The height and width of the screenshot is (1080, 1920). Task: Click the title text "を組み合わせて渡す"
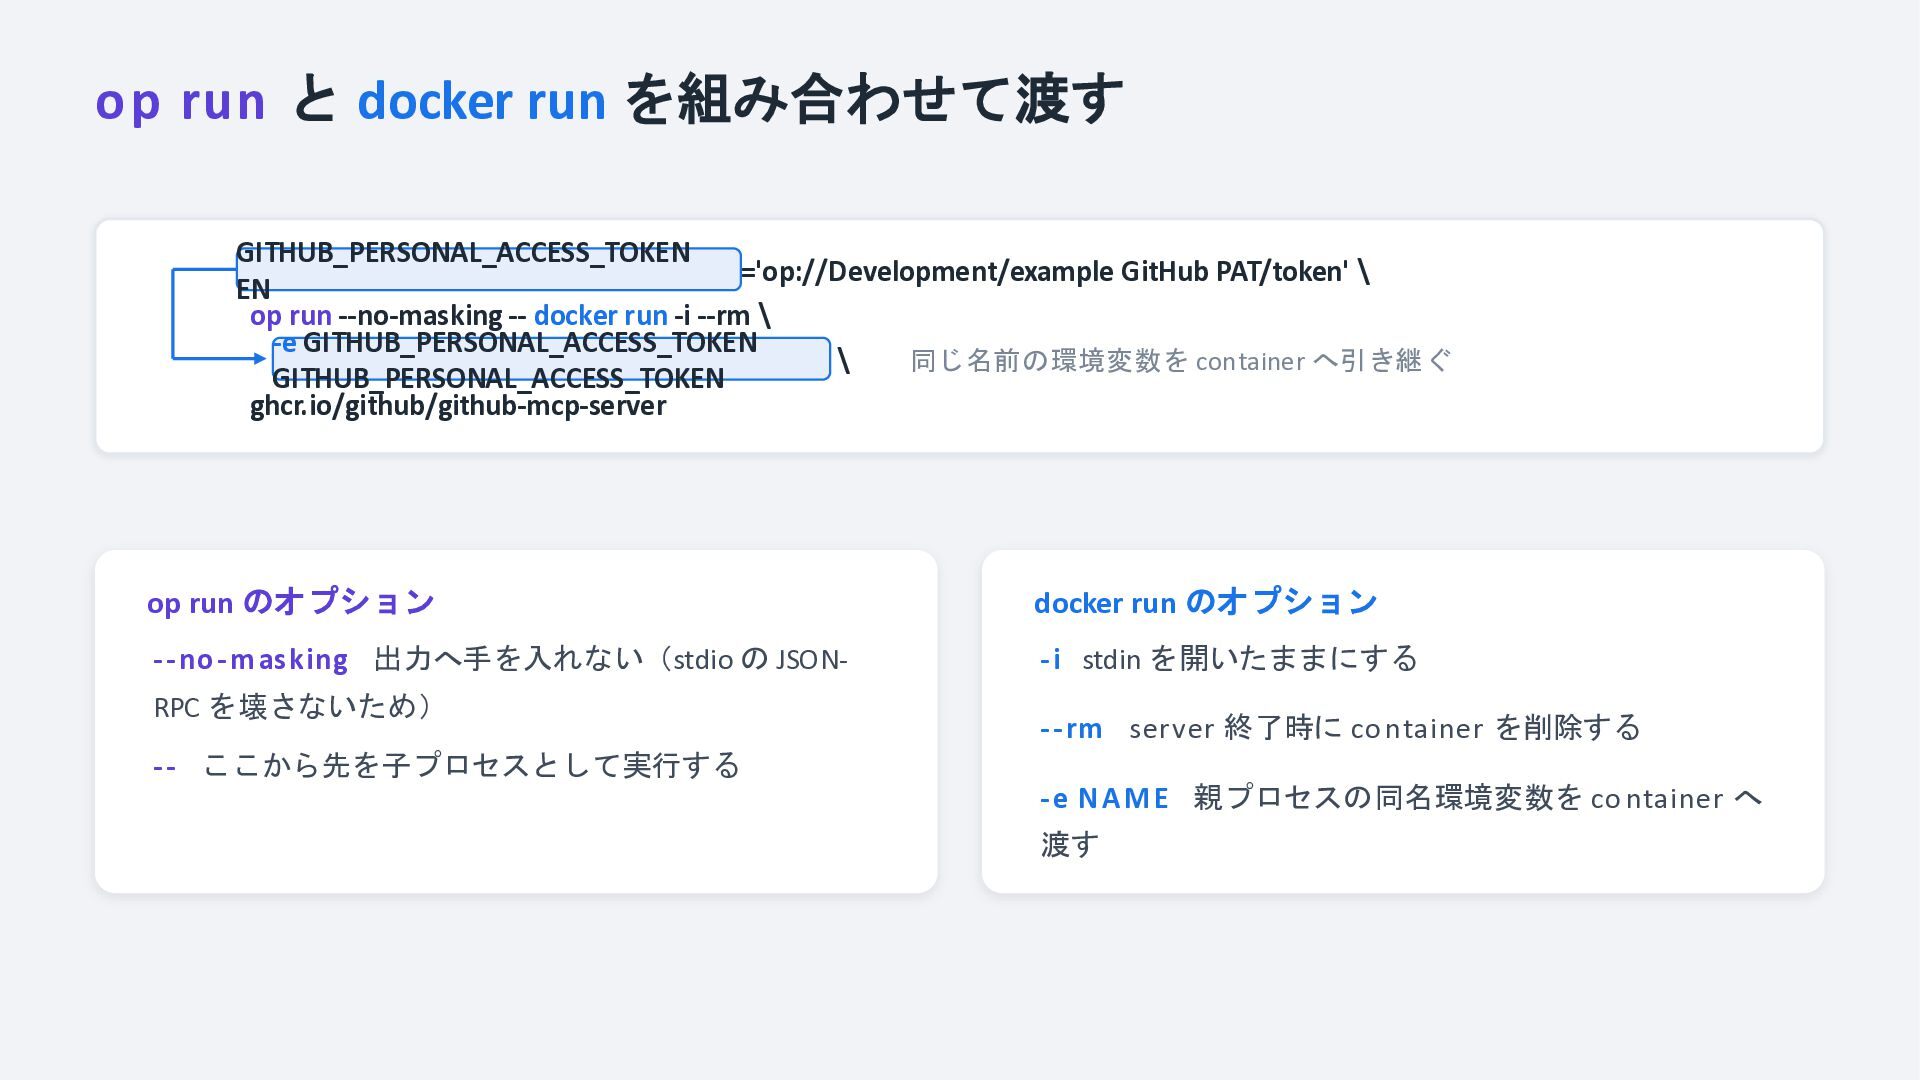[x=875, y=100]
